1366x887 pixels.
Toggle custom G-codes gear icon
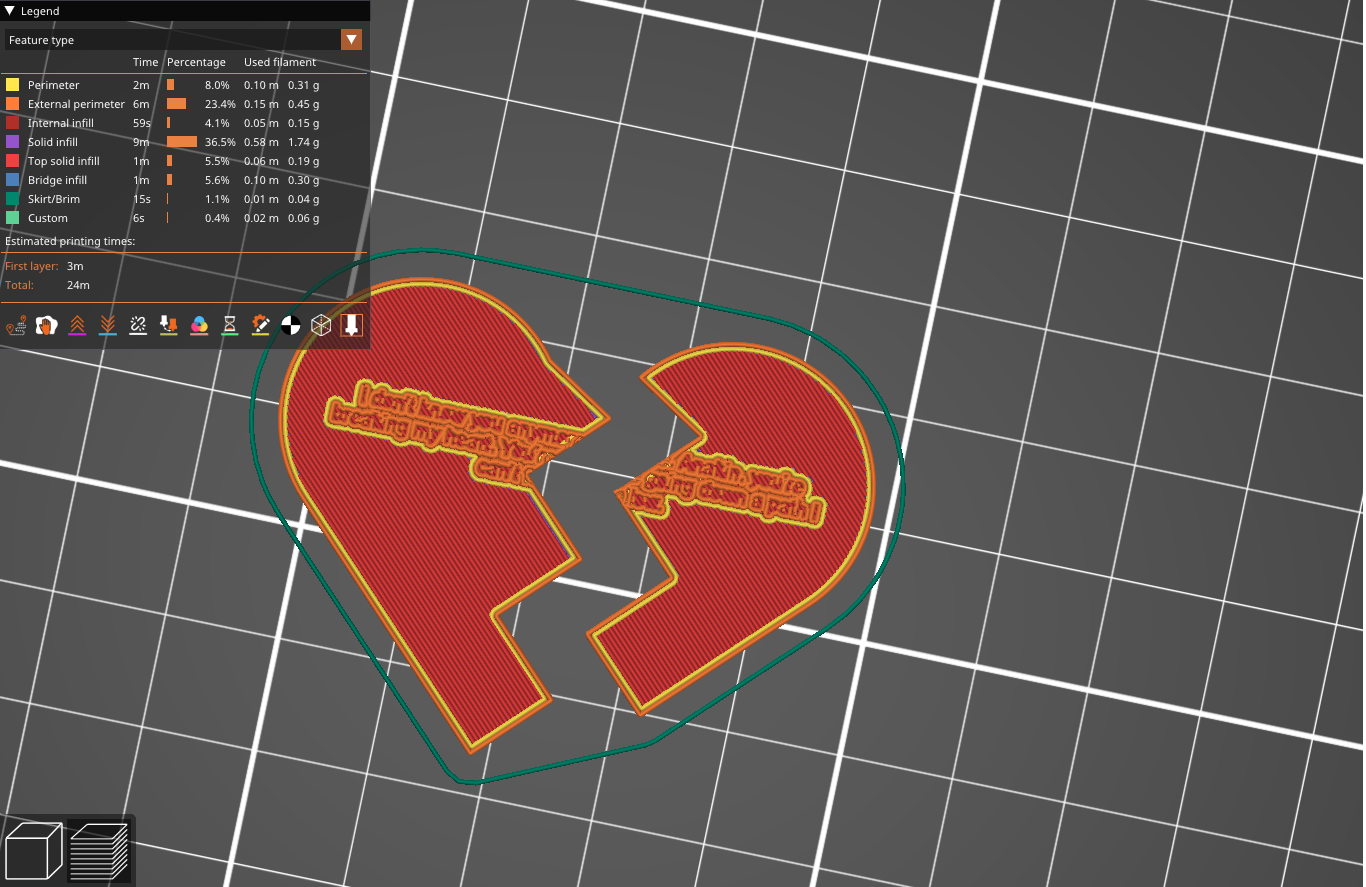pyautogui.click(x=260, y=325)
